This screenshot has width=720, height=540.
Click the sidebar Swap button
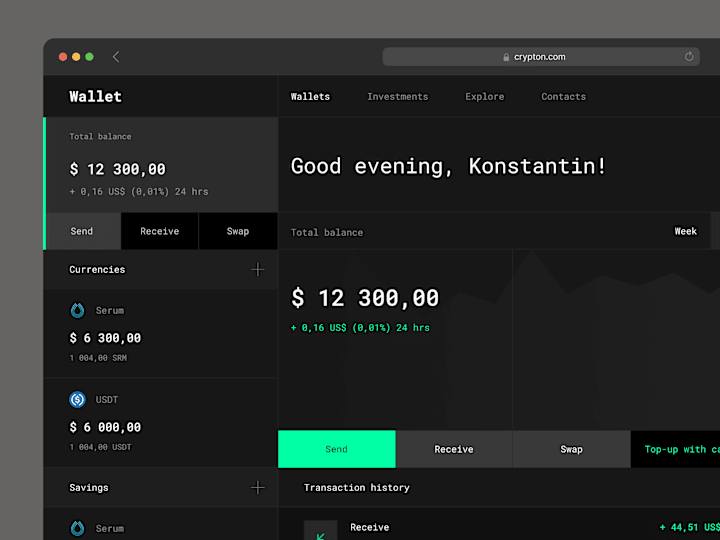pyautogui.click(x=238, y=231)
